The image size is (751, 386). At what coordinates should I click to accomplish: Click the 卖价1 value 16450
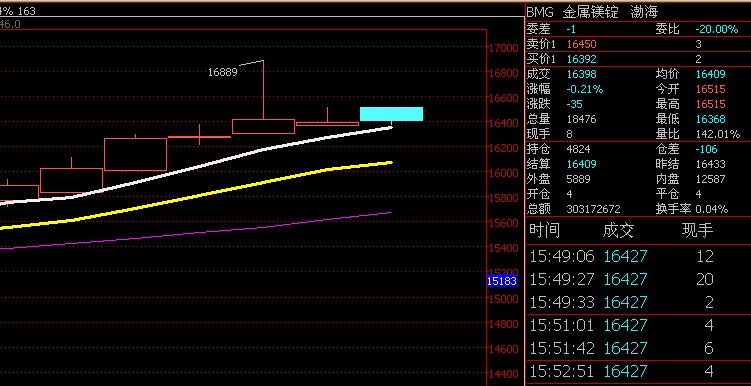point(581,45)
